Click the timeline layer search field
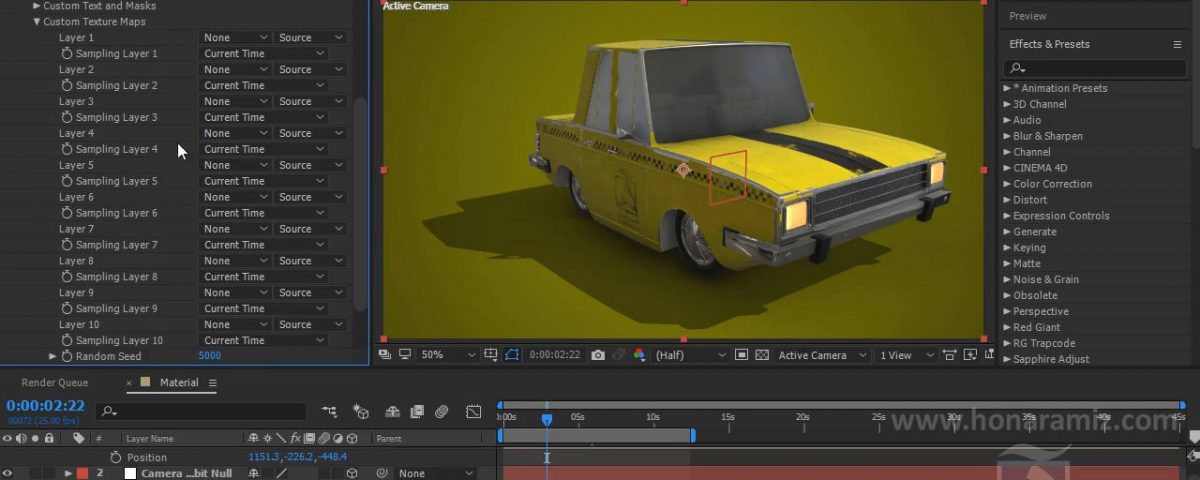The height and width of the screenshot is (480, 1200). coord(201,411)
